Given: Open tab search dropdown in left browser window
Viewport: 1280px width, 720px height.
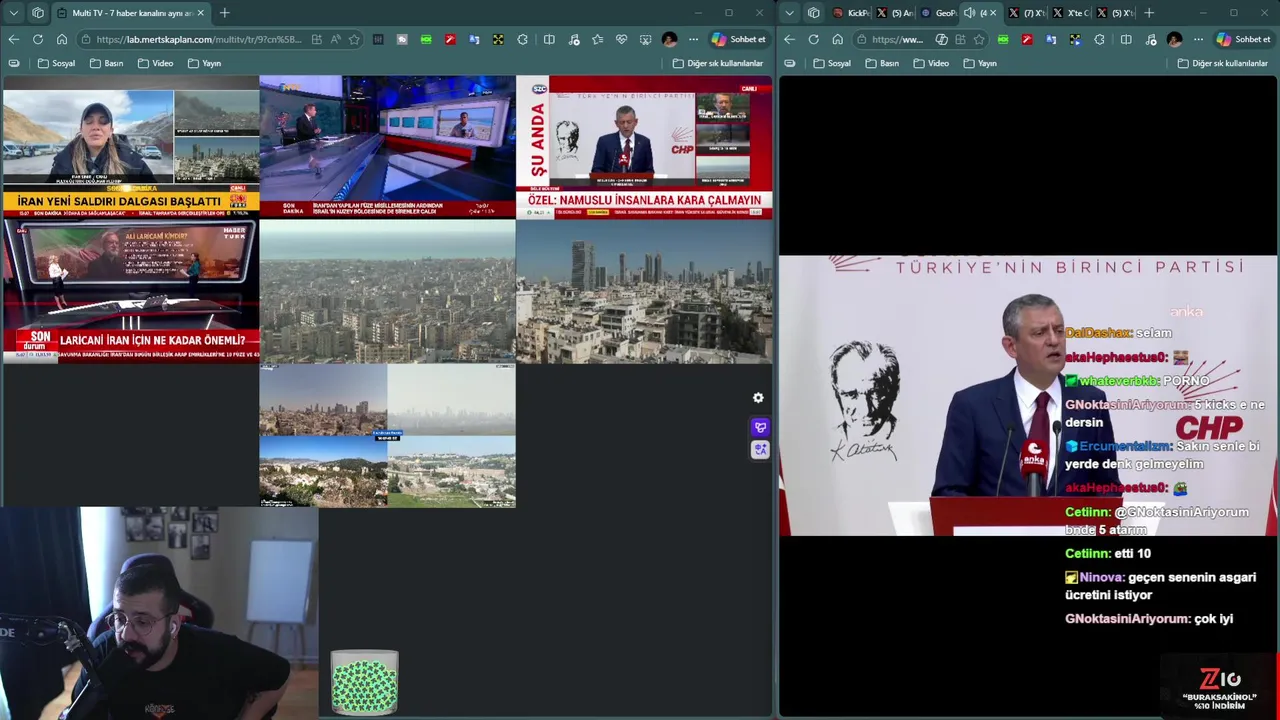Looking at the screenshot, I should point(14,13).
